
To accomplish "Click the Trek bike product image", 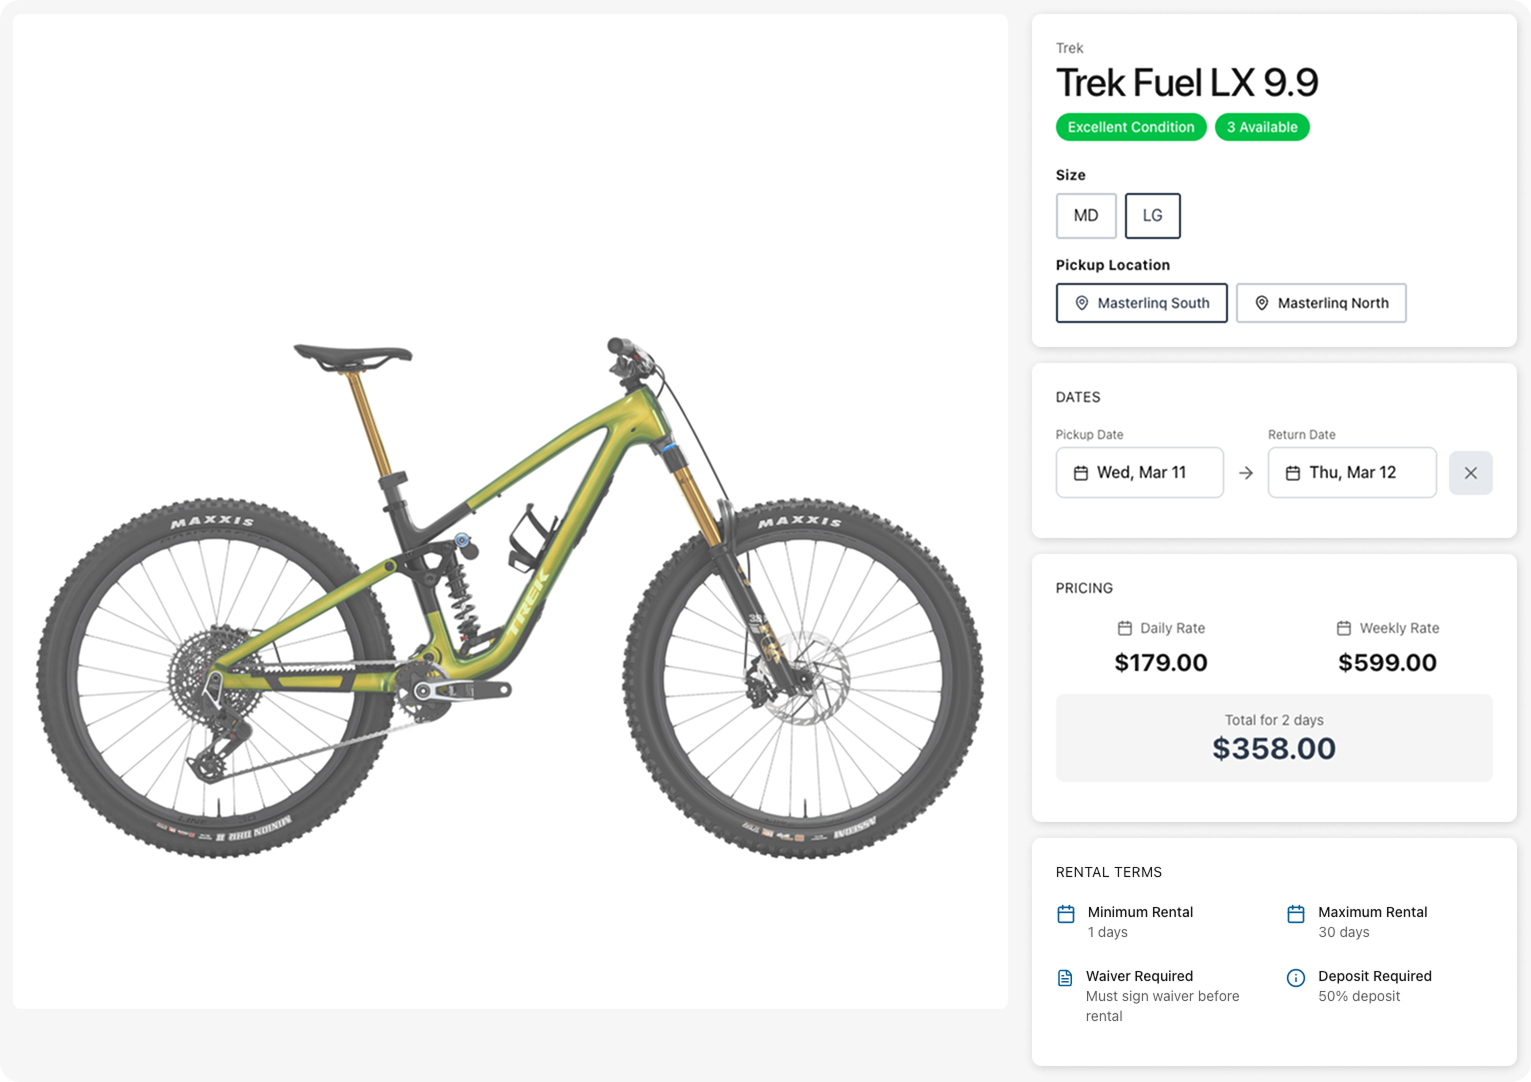I will pos(510,600).
